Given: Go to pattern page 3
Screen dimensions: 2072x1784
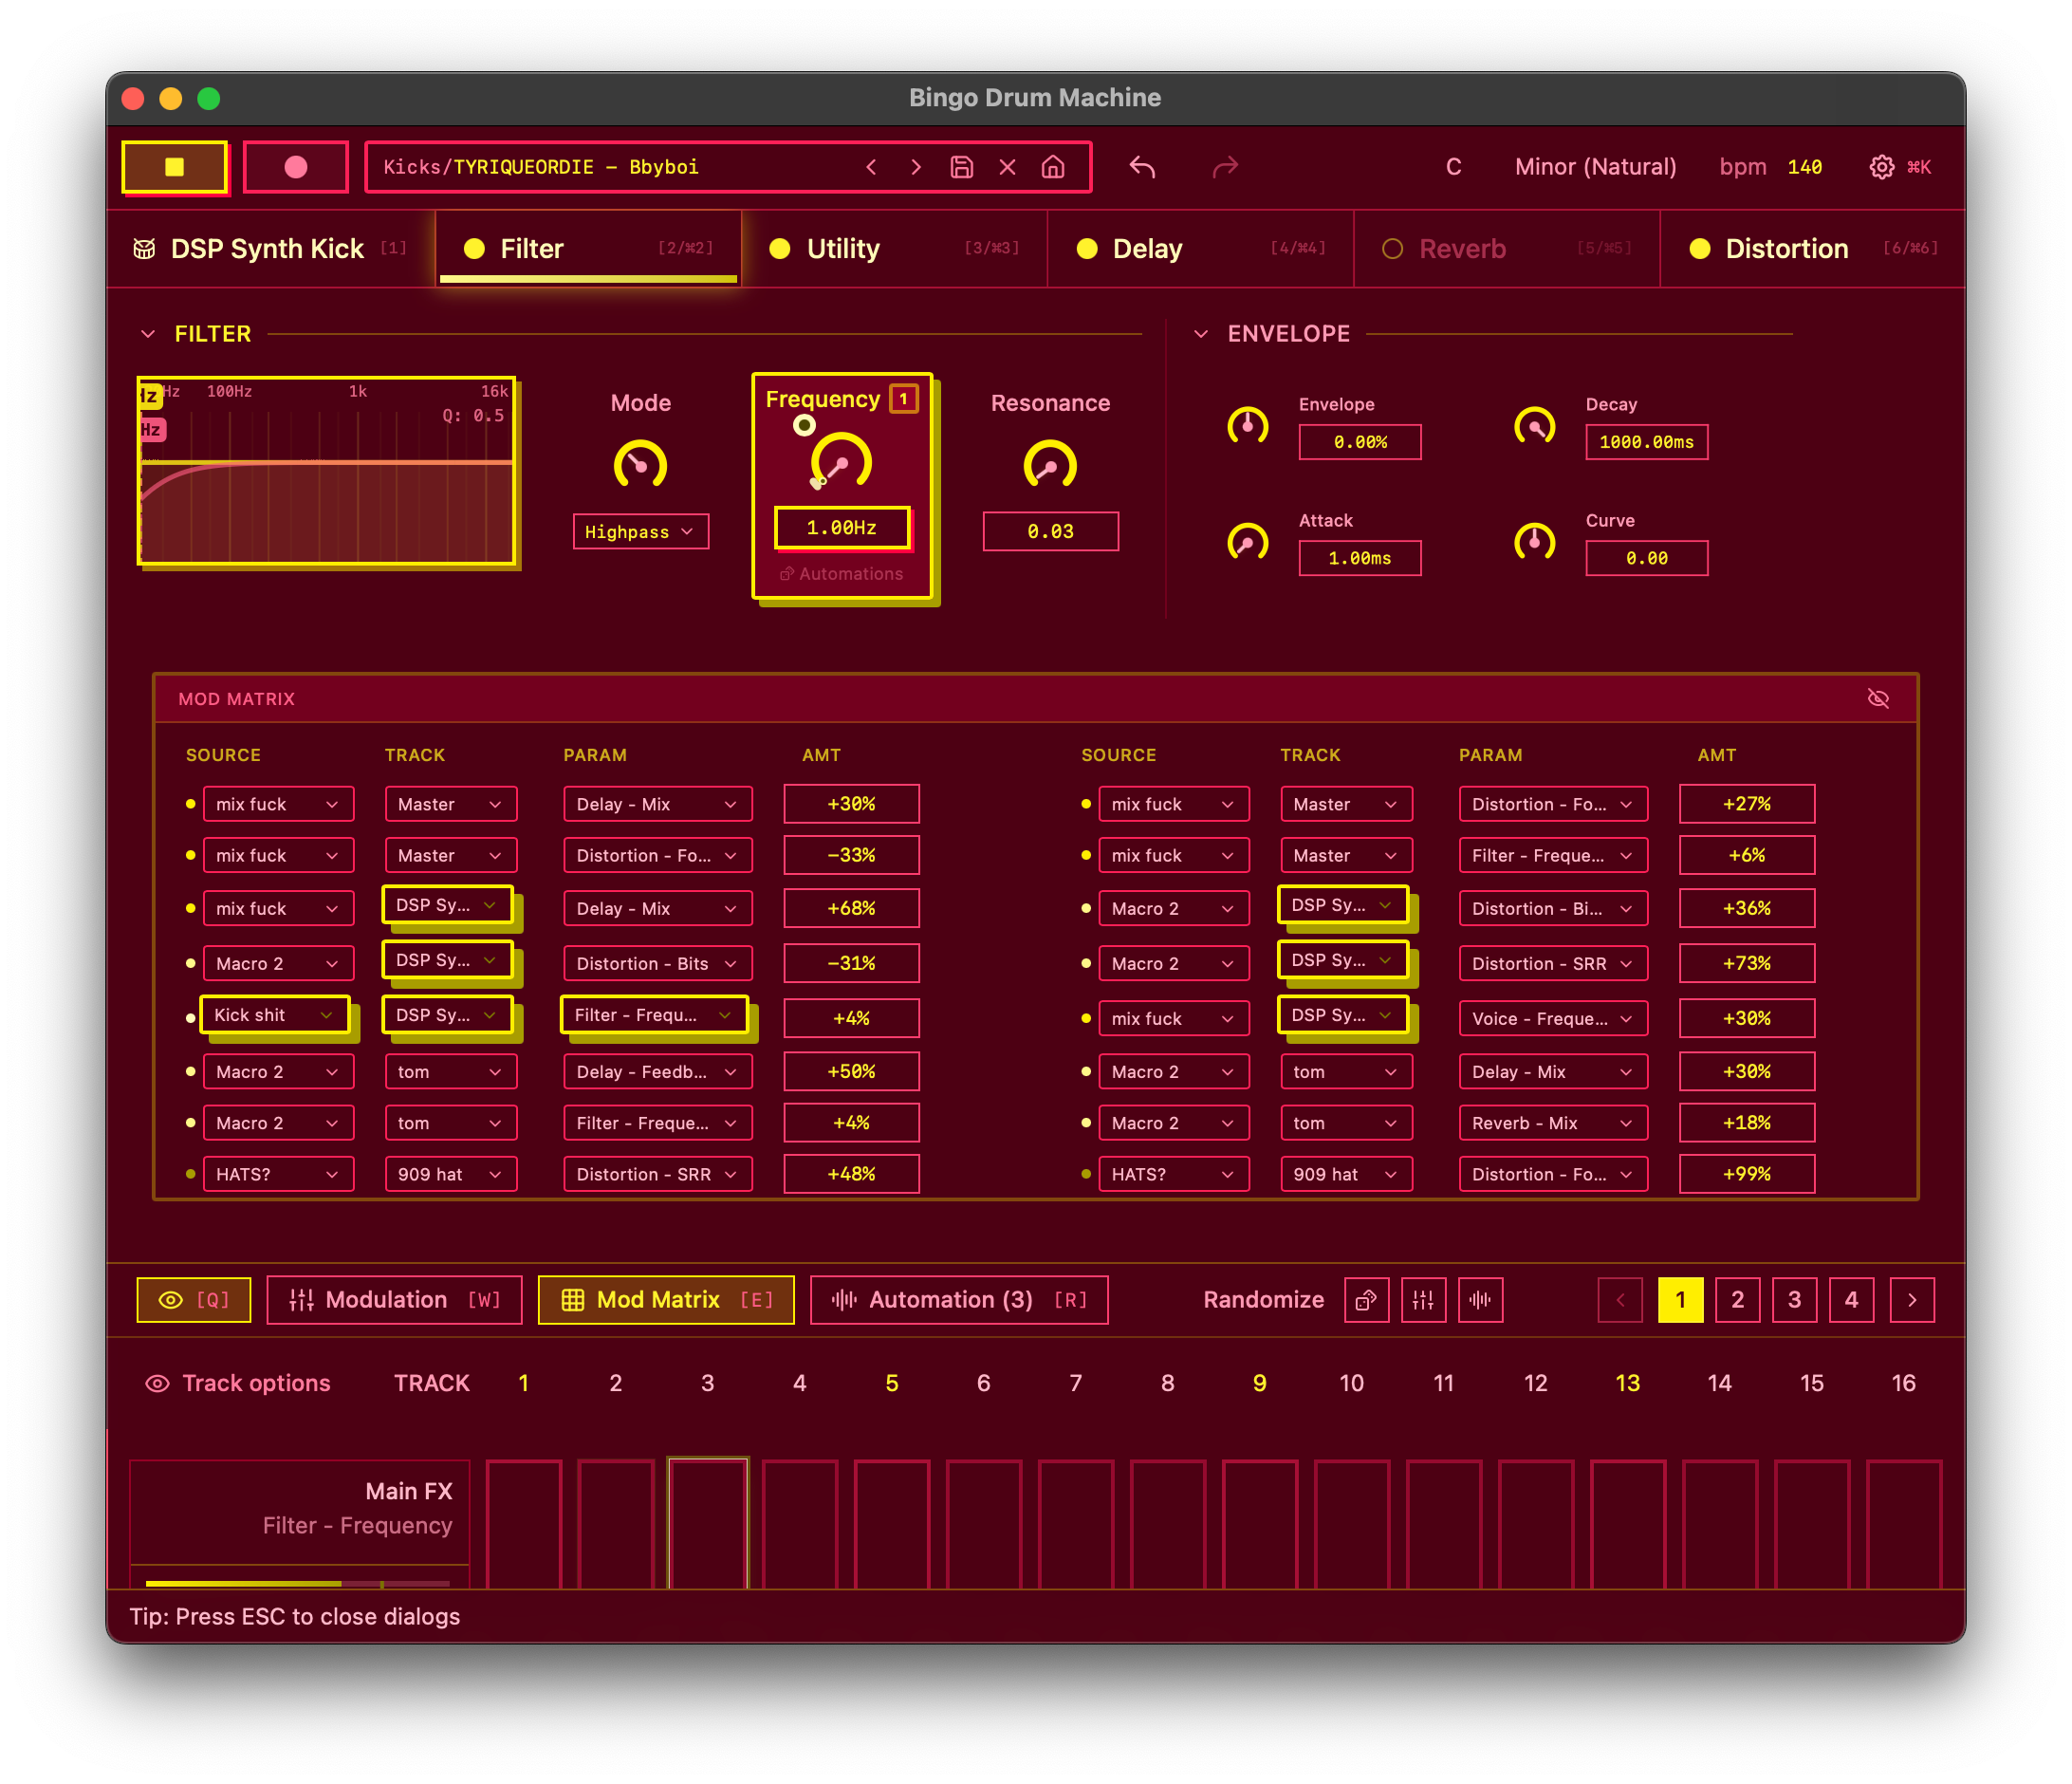Looking at the screenshot, I should click(x=1794, y=1300).
